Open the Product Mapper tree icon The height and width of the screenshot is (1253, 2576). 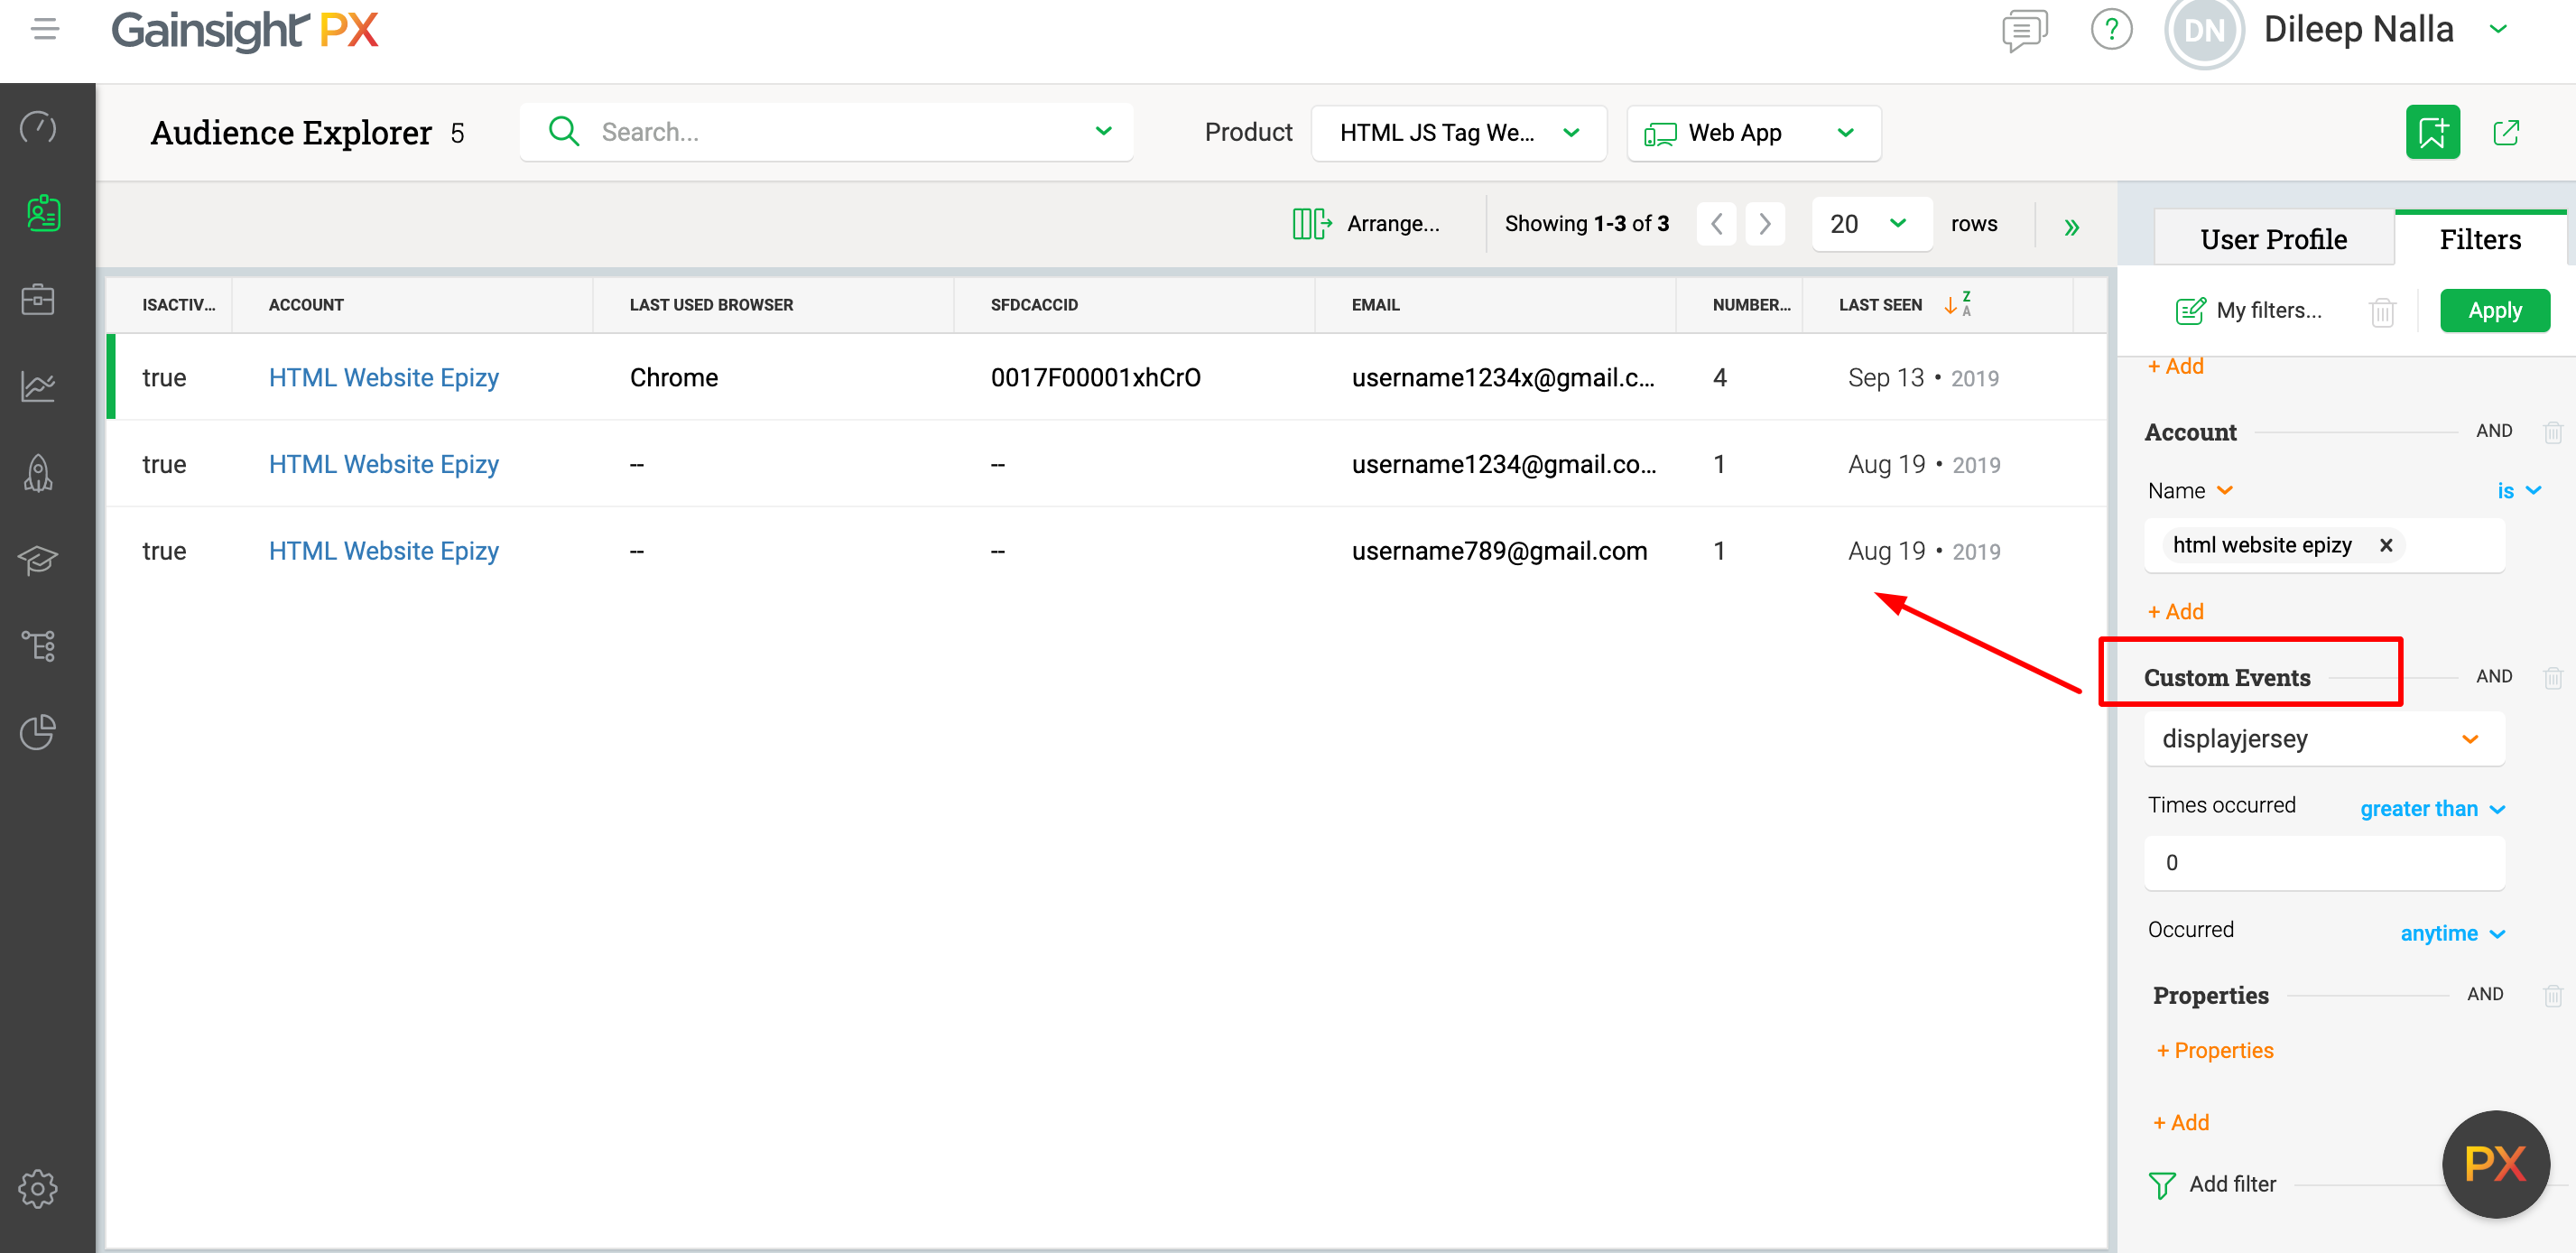(x=39, y=645)
